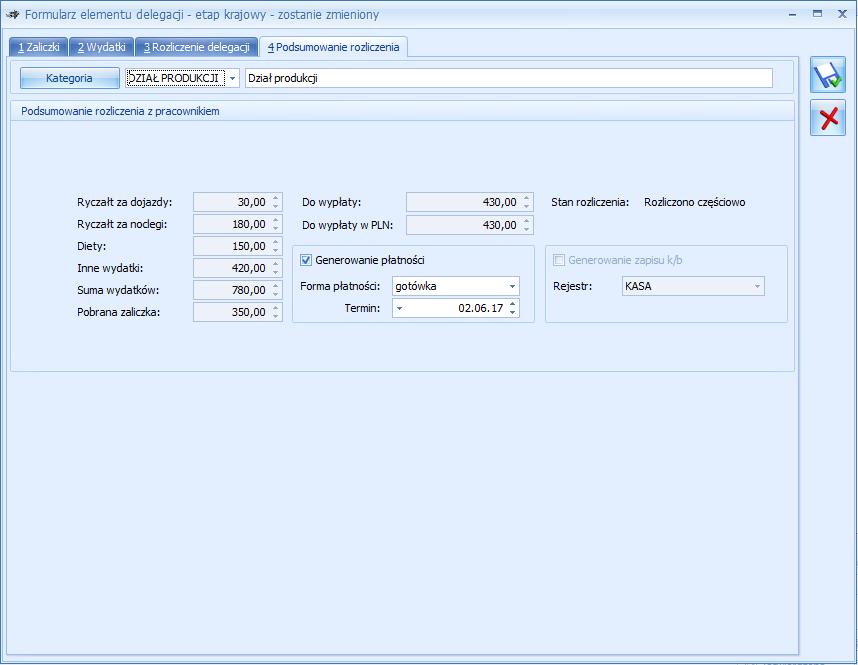The width and height of the screenshot is (858, 665).
Task: Decrease Ryczałt za noclegi with down arrow
Action: click(276, 228)
